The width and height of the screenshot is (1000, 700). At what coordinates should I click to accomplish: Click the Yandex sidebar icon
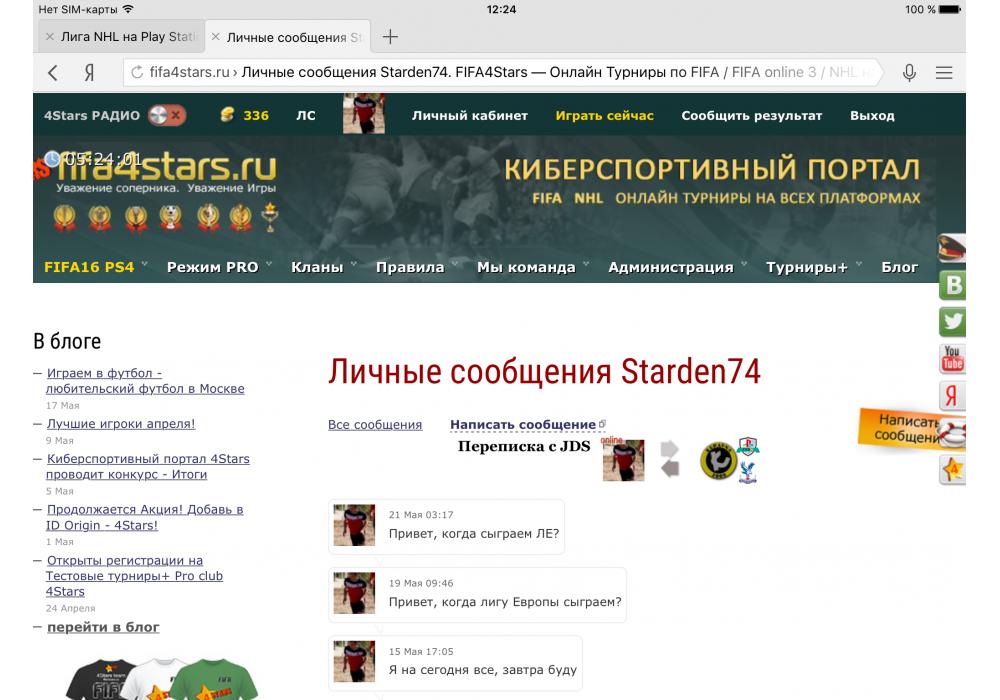click(952, 396)
